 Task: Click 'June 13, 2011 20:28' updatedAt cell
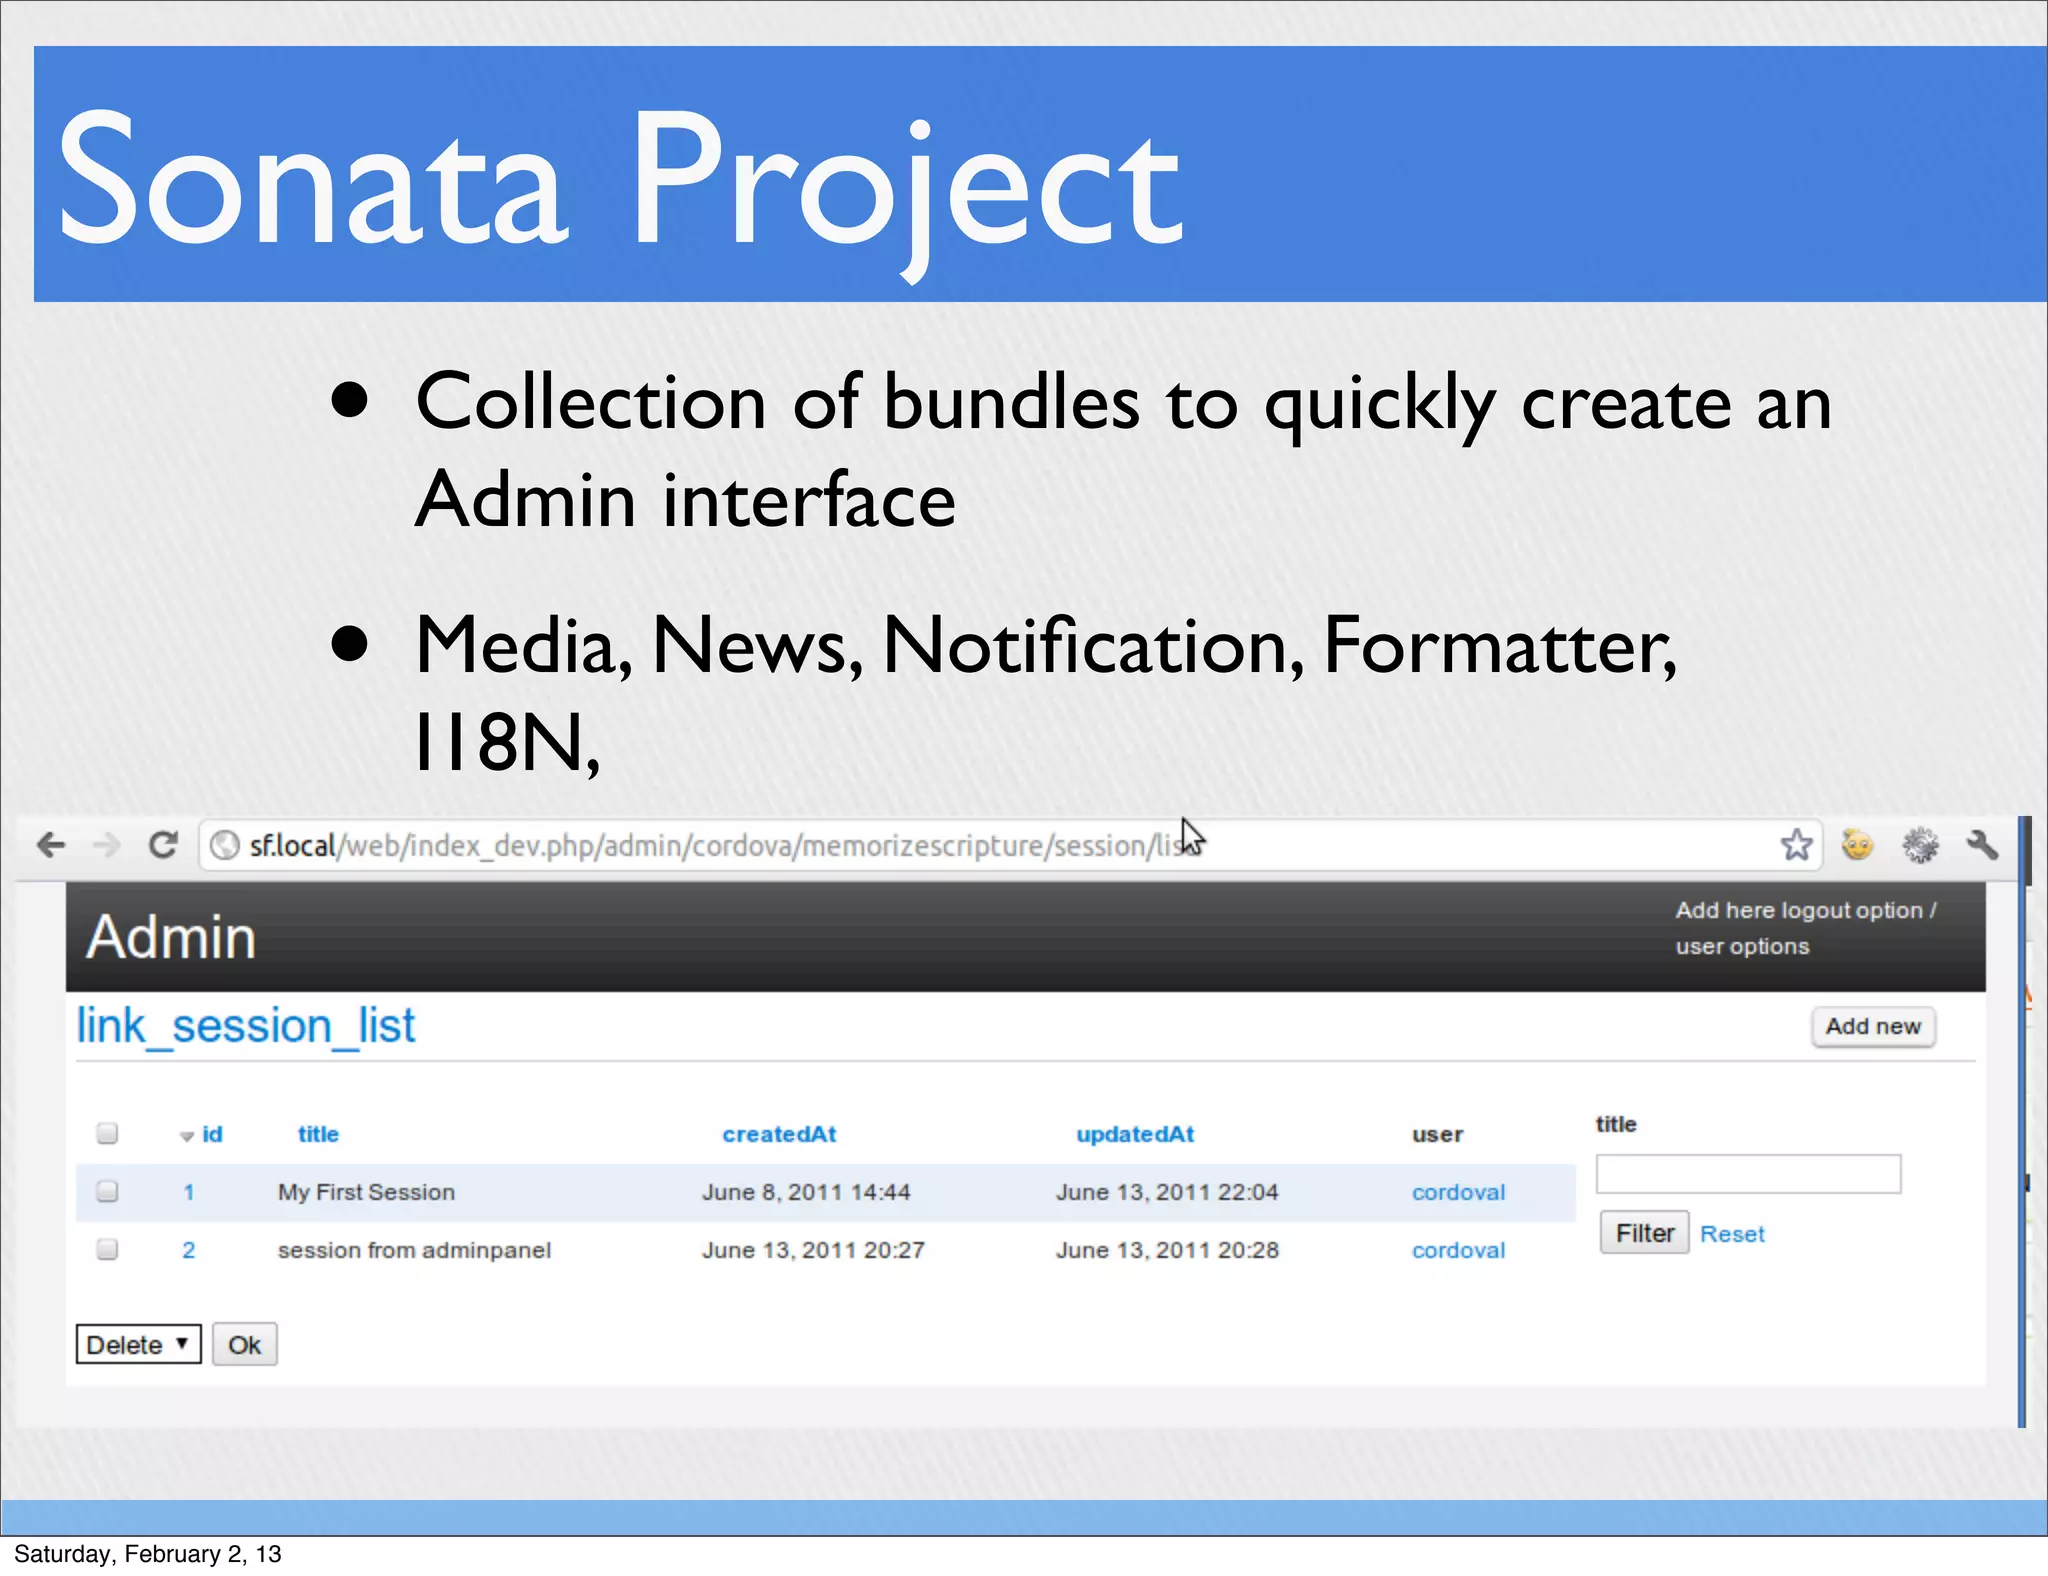[1167, 1250]
